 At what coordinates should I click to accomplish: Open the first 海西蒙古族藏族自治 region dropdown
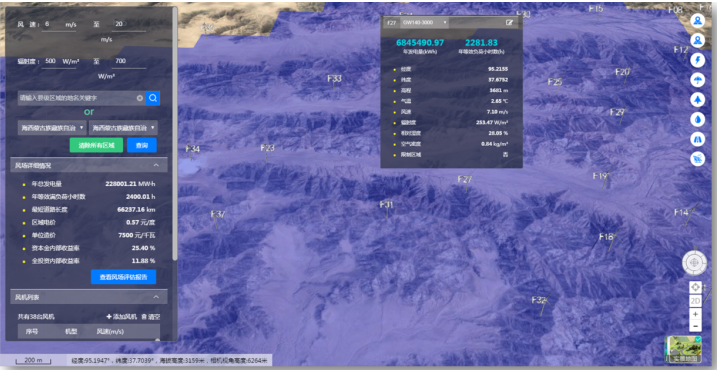(x=52, y=128)
